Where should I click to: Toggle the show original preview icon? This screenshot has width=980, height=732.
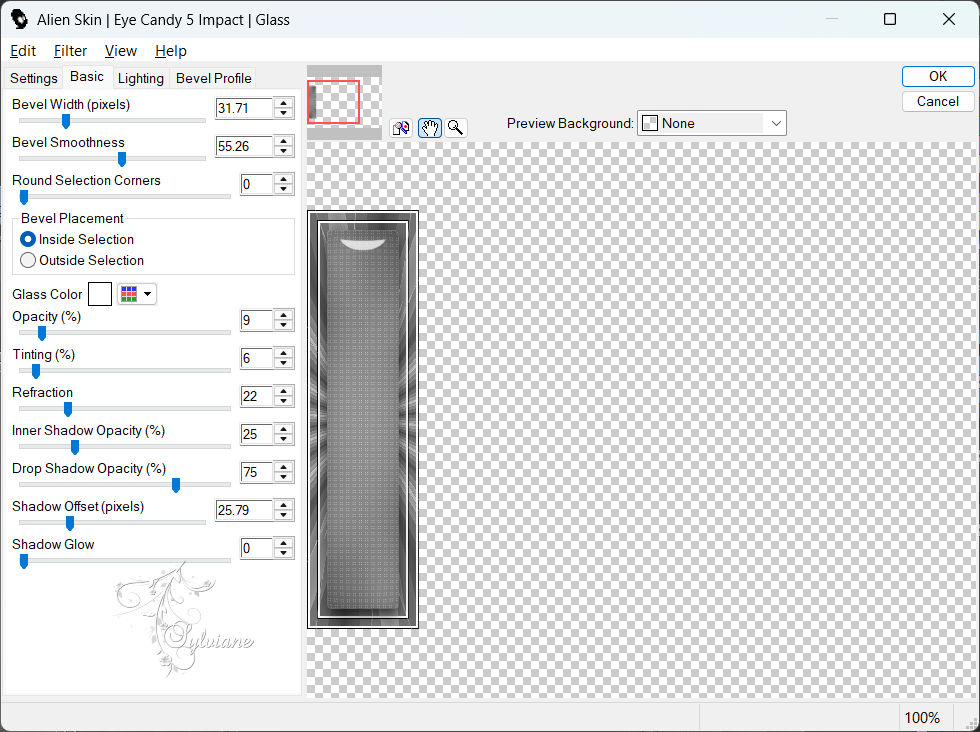tap(401, 128)
